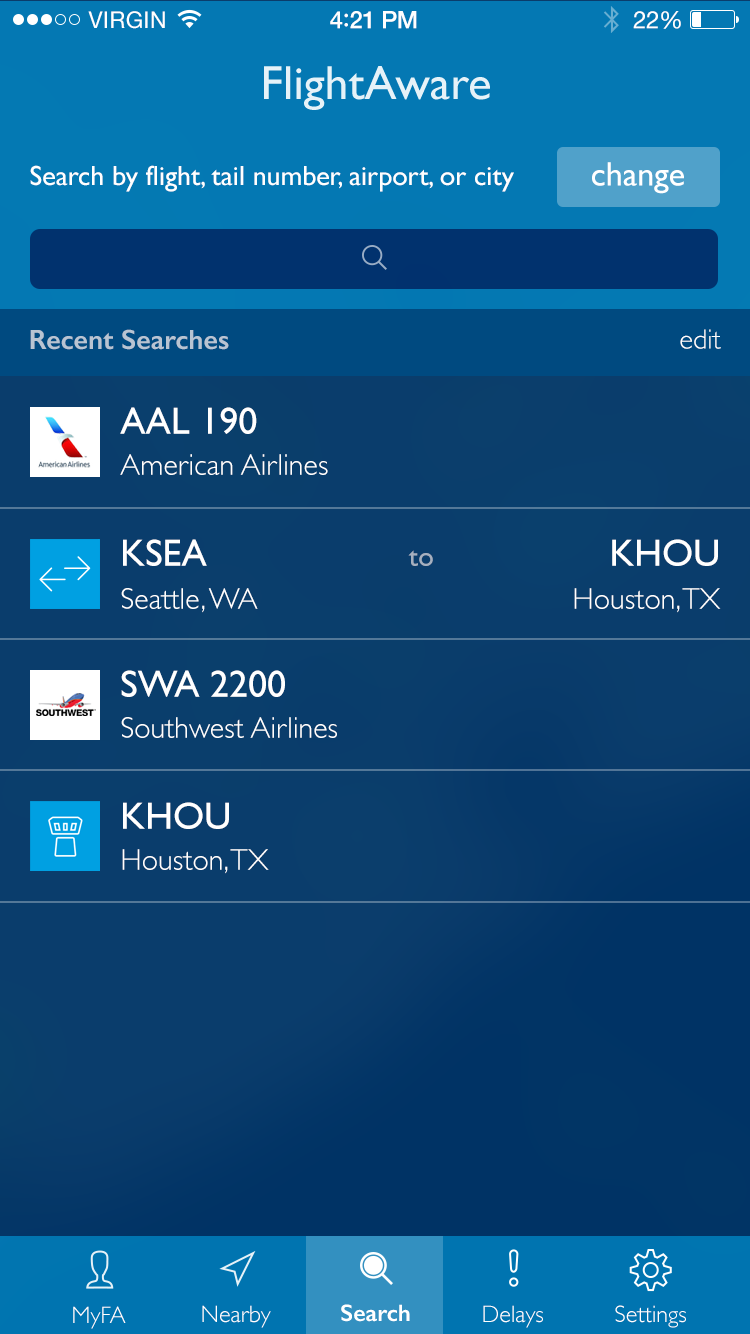Image resolution: width=750 pixels, height=1334 pixels.
Task: Select the KHOU Houston destination on route row
Action: pyautogui.click(x=647, y=574)
